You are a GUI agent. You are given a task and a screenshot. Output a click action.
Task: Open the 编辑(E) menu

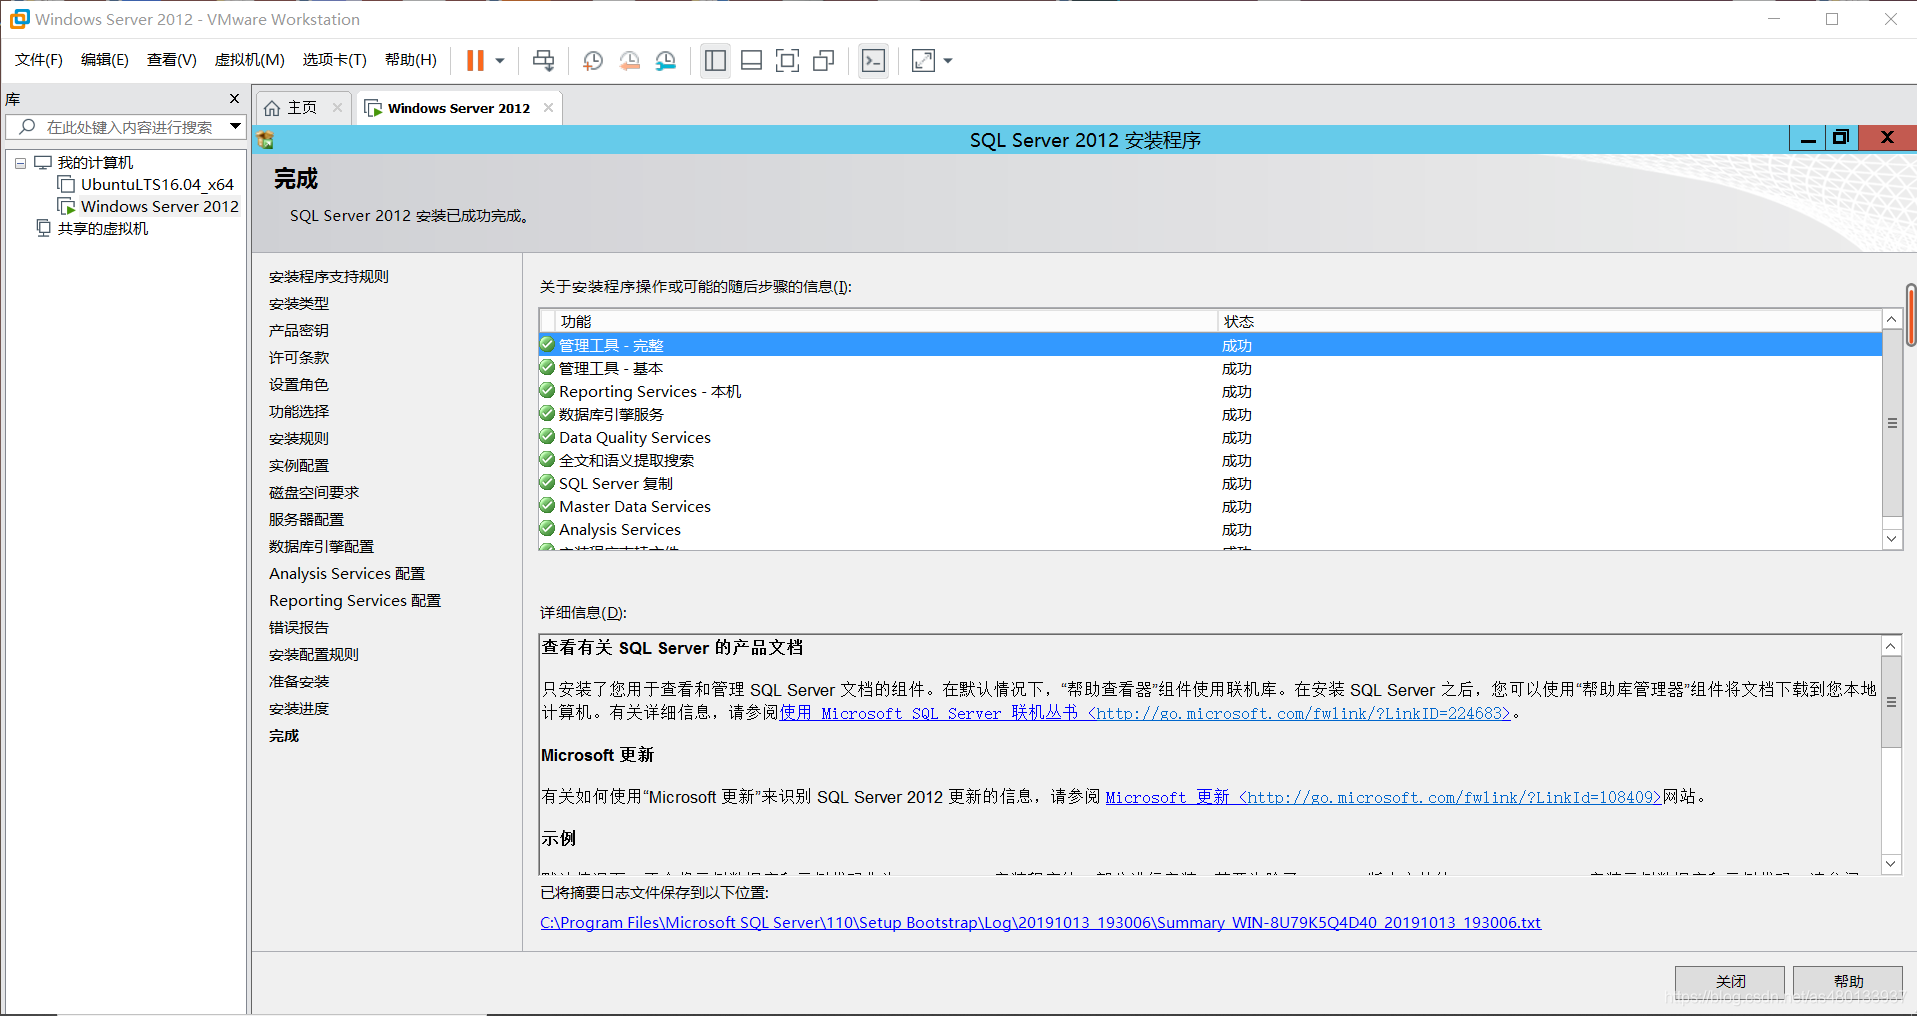105,60
